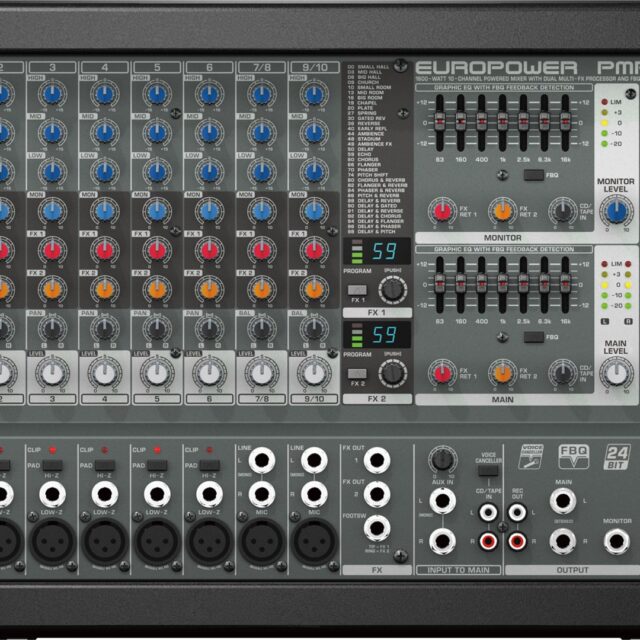Click the channel 6 FX 2 orange knob
This screenshot has height=640, width=640.
(208, 287)
